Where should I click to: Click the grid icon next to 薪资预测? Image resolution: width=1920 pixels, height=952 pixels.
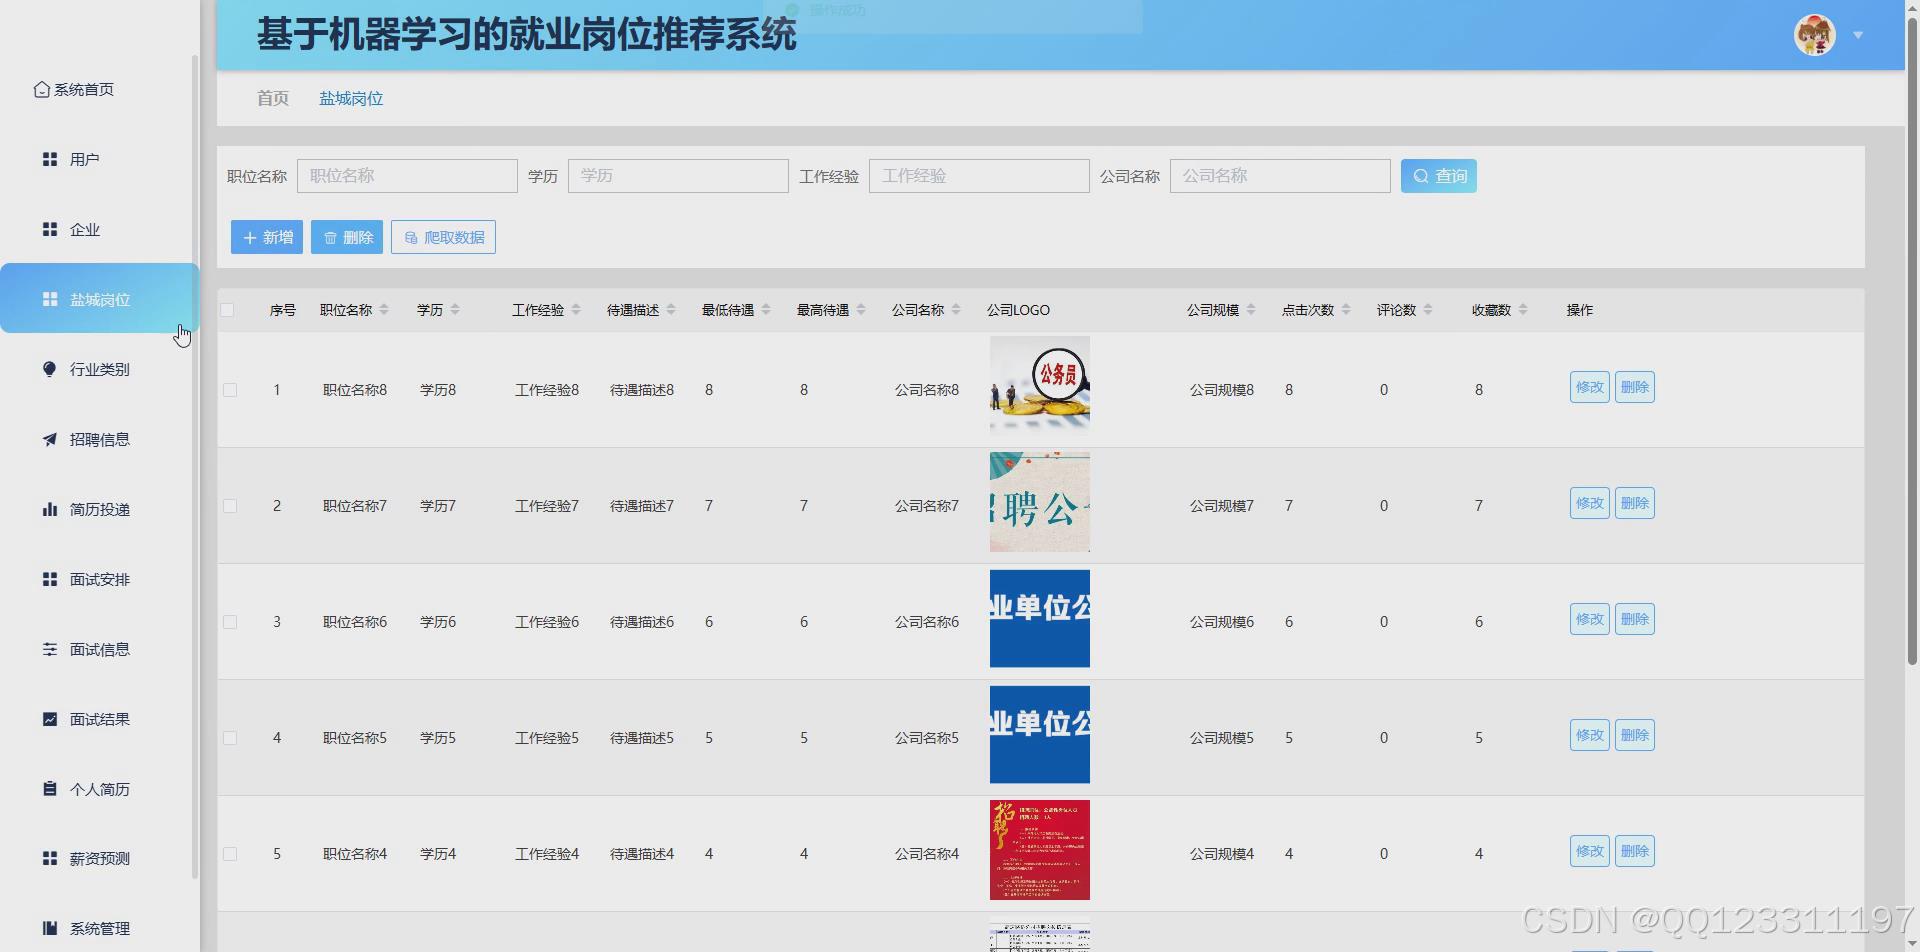coord(50,858)
